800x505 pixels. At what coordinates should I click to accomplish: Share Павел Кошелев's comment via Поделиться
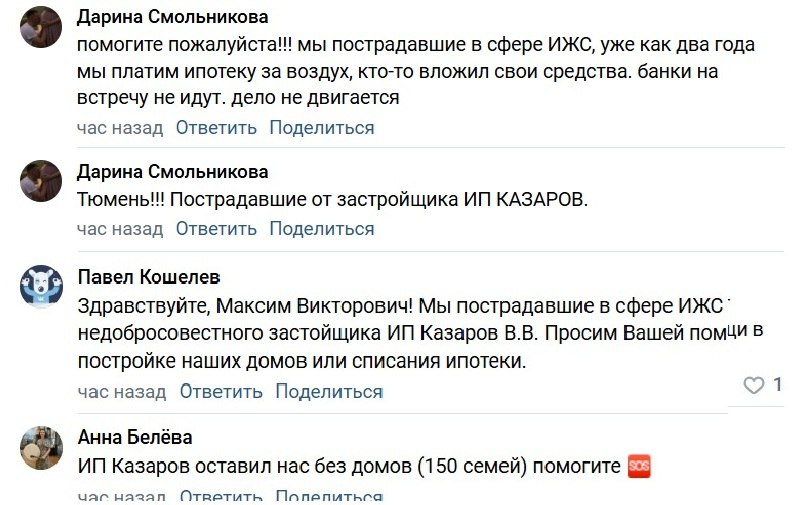tap(329, 391)
